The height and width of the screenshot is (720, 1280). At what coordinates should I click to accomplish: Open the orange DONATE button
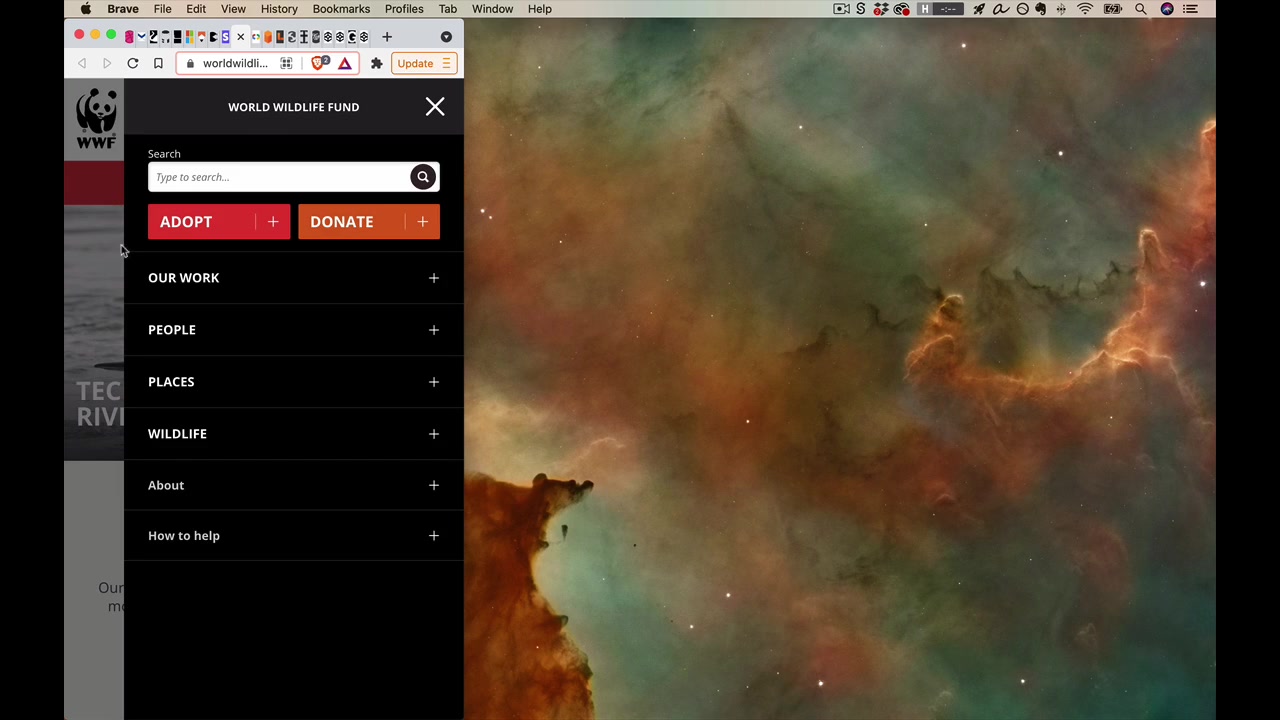[x=369, y=222]
